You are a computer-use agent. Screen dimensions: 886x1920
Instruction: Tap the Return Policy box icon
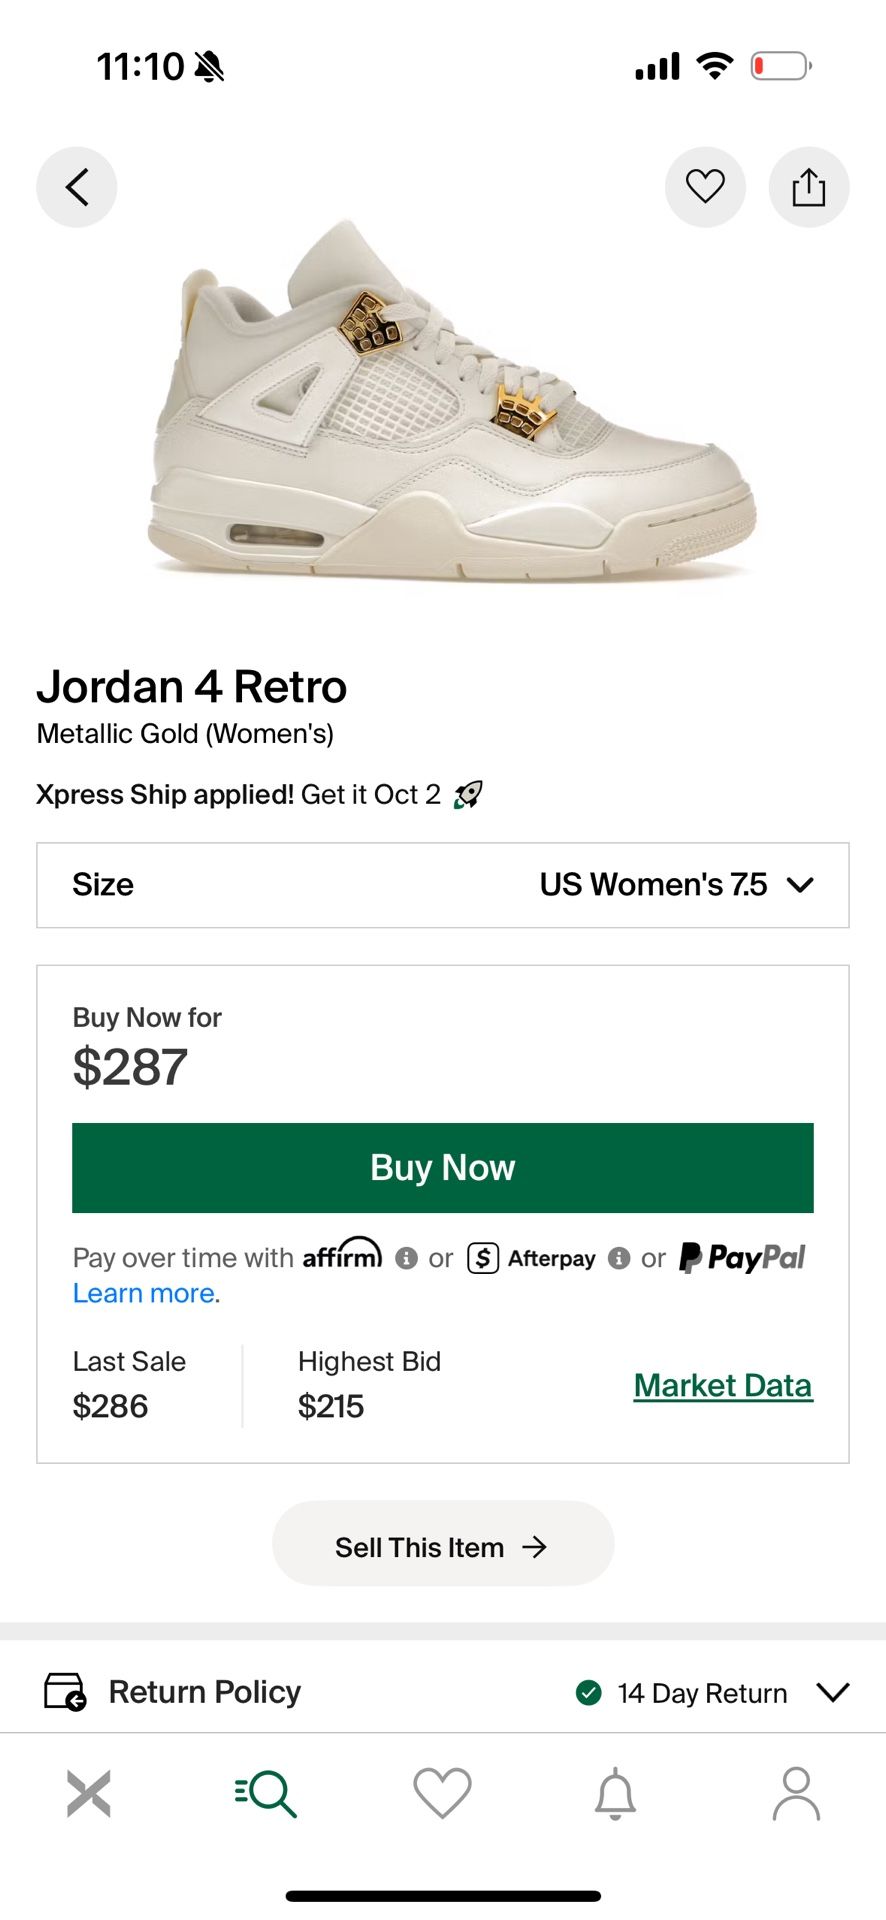(x=65, y=1691)
